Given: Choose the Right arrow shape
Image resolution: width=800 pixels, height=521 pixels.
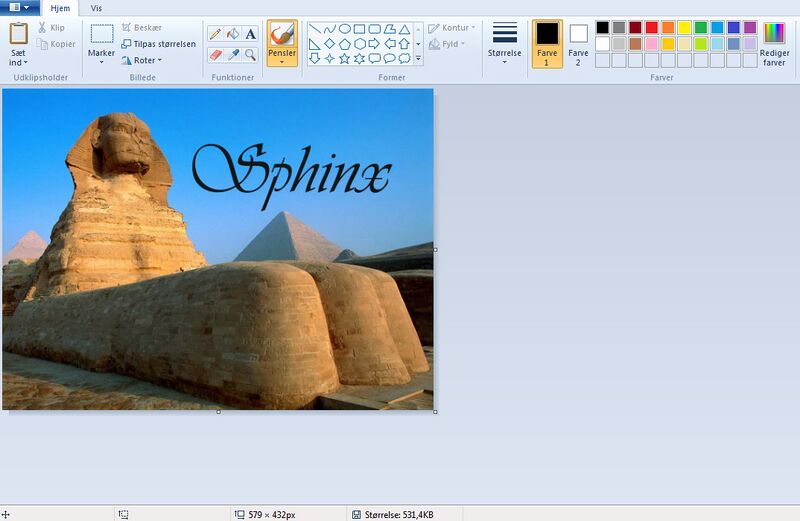Looking at the screenshot, I should 374,44.
